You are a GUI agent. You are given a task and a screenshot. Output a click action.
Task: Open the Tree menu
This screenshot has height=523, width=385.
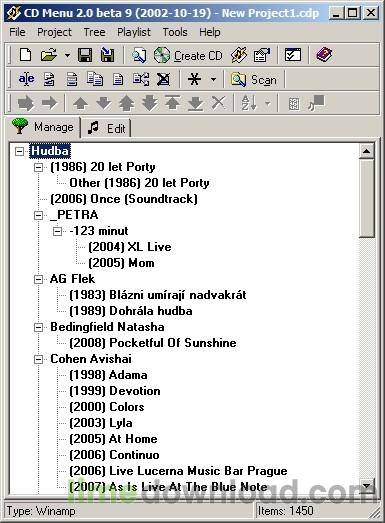click(x=94, y=32)
